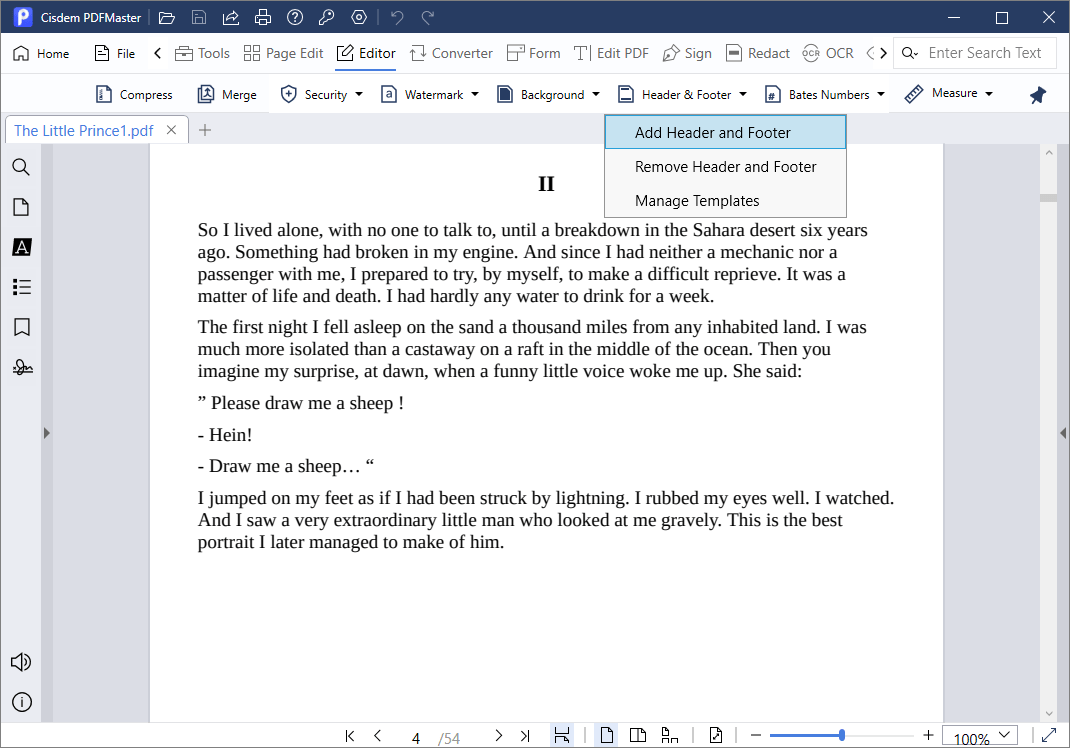Click the Undo arrow
Viewport: 1070px width, 748px height.
(397, 18)
